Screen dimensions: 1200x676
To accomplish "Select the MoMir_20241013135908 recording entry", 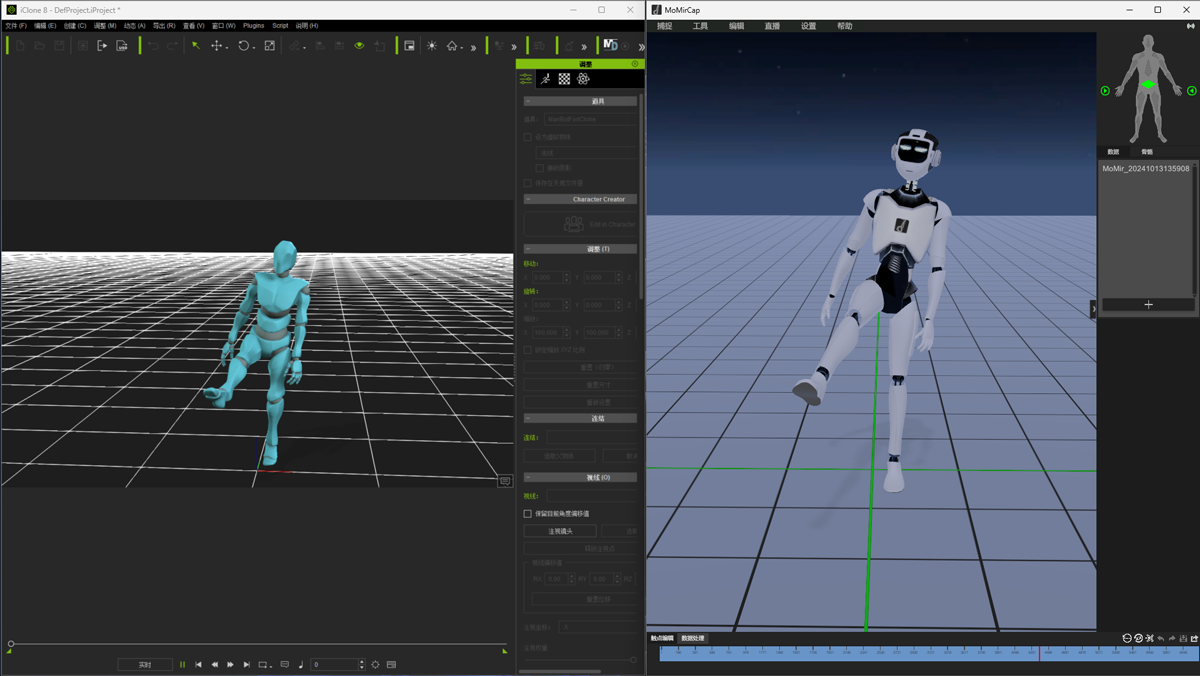I will click(x=1145, y=169).
